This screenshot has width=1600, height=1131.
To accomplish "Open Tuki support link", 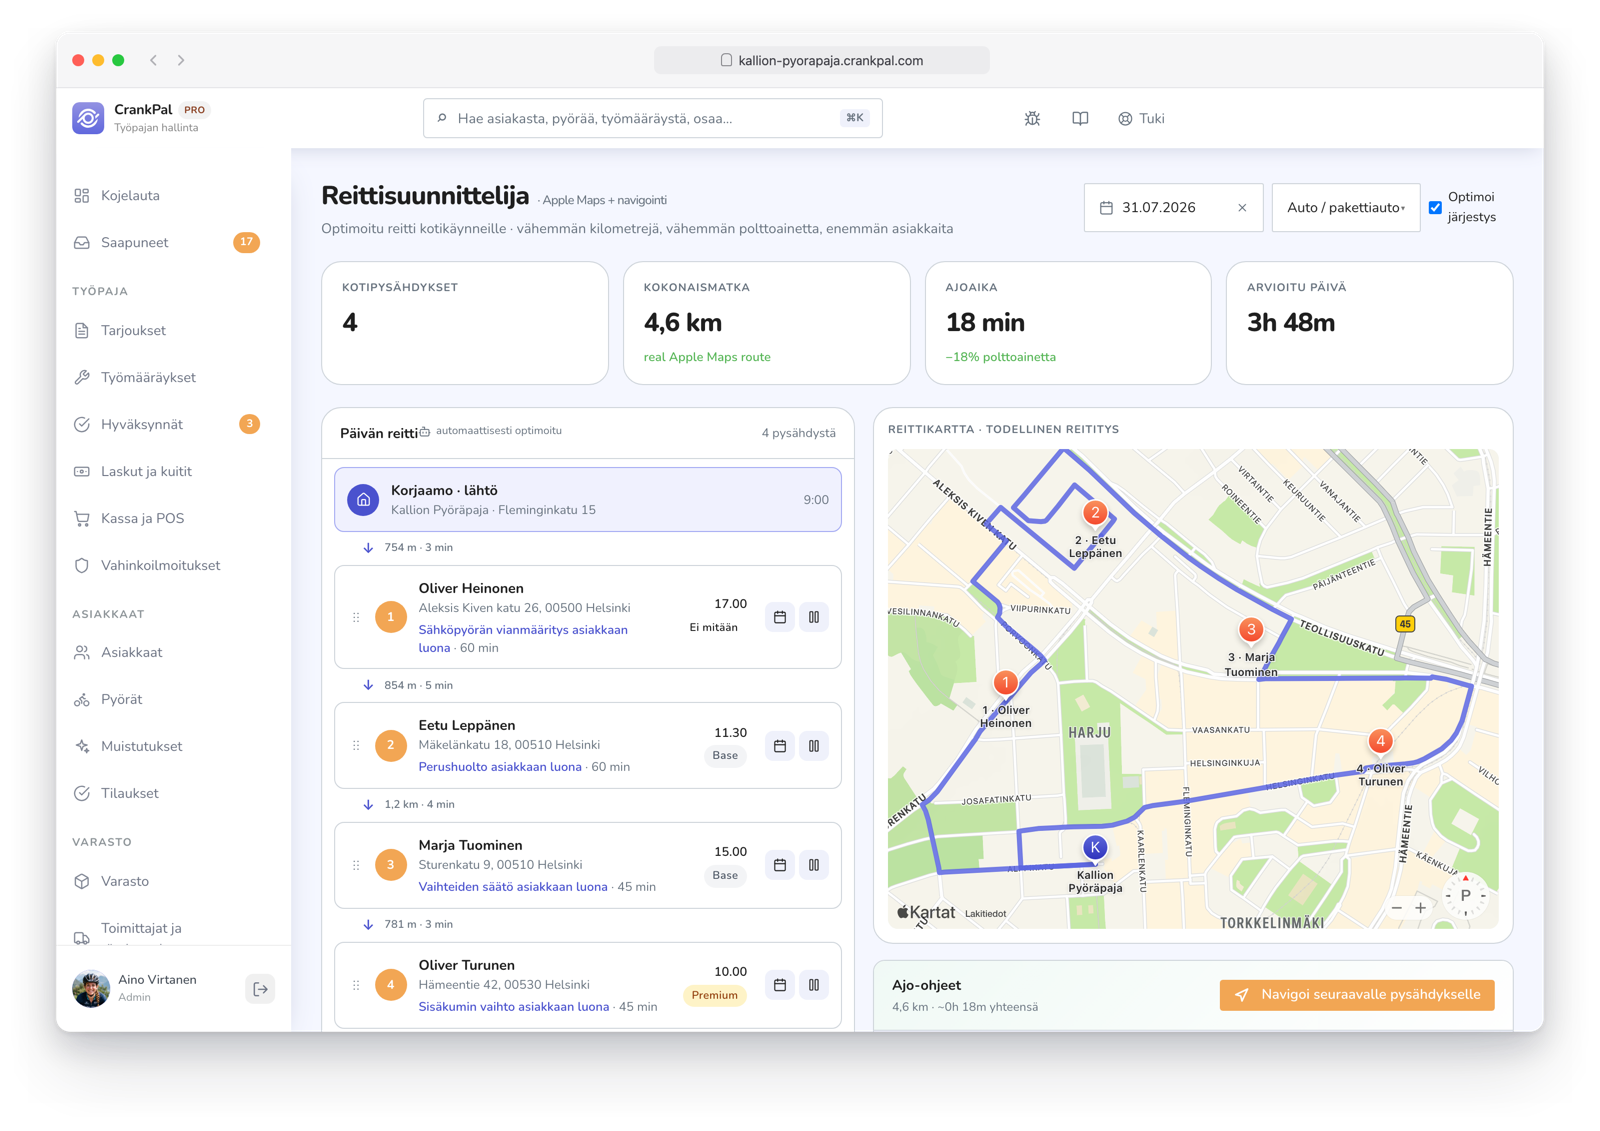I will pyautogui.click(x=1141, y=118).
